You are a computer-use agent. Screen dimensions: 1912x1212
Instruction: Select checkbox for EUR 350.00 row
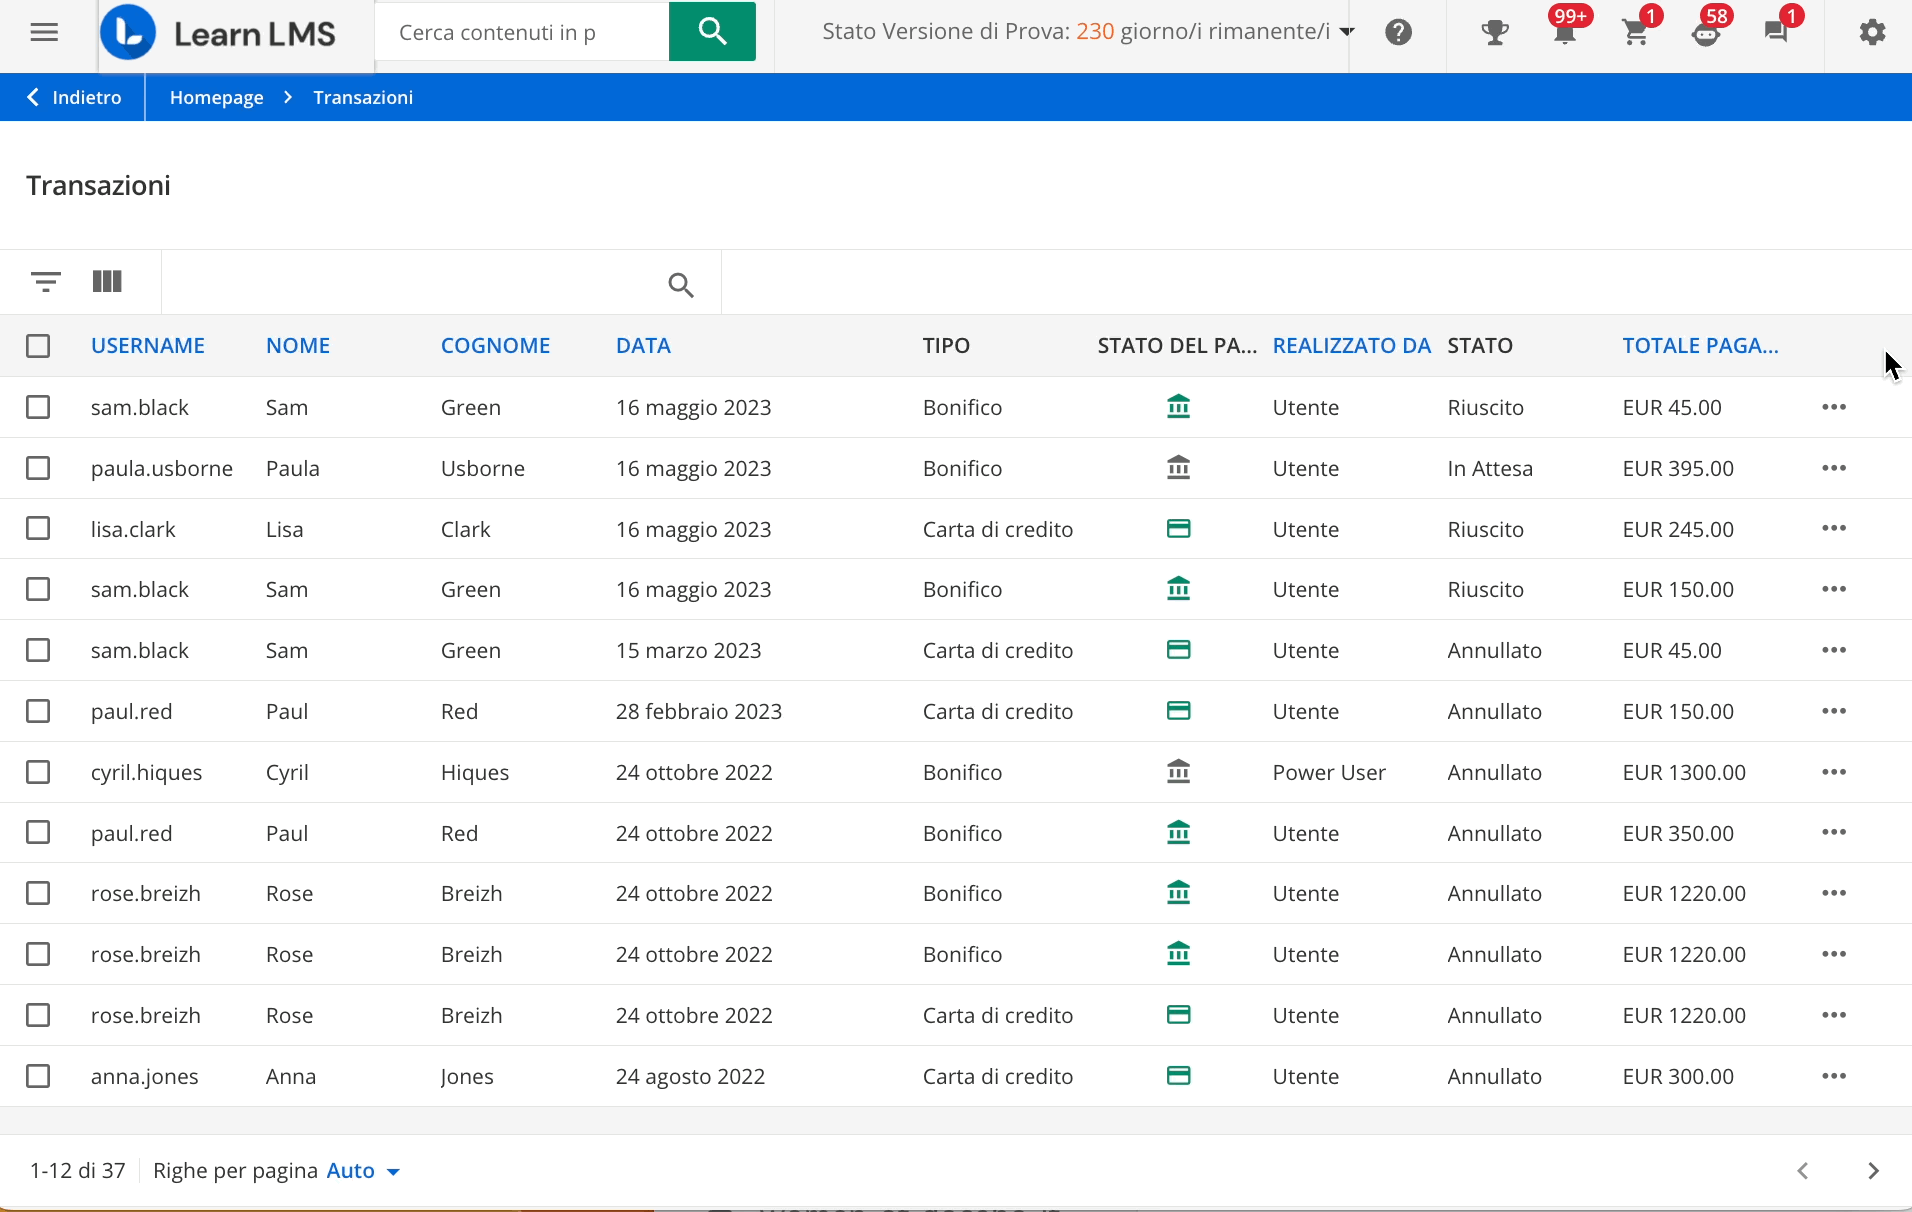[38, 833]
